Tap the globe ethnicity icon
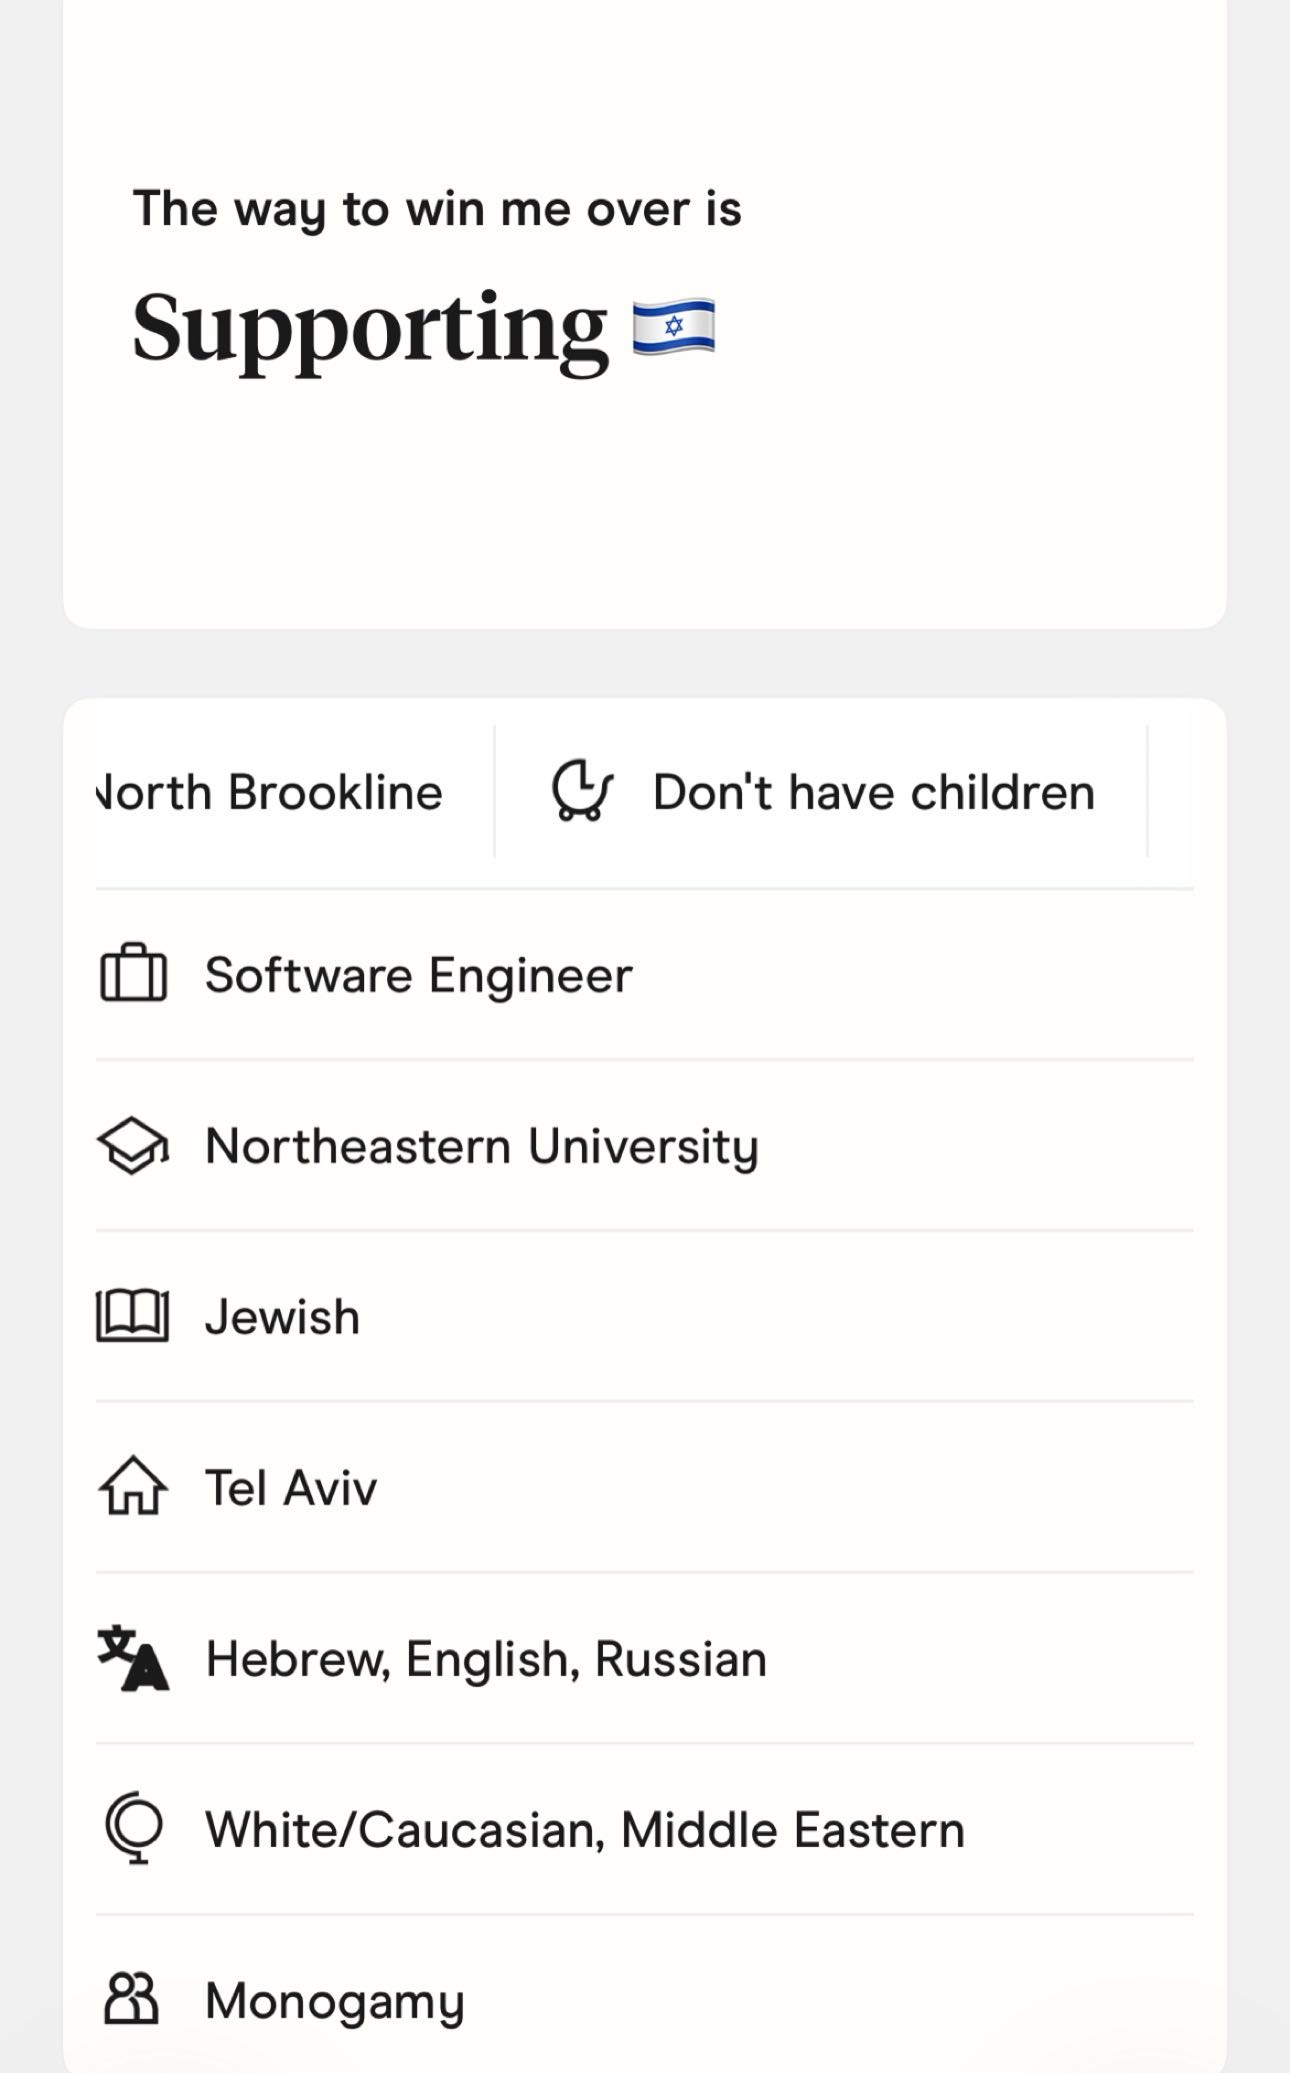Image resolution: width=1290 pixels, height=2073 pixels. 133,1829
